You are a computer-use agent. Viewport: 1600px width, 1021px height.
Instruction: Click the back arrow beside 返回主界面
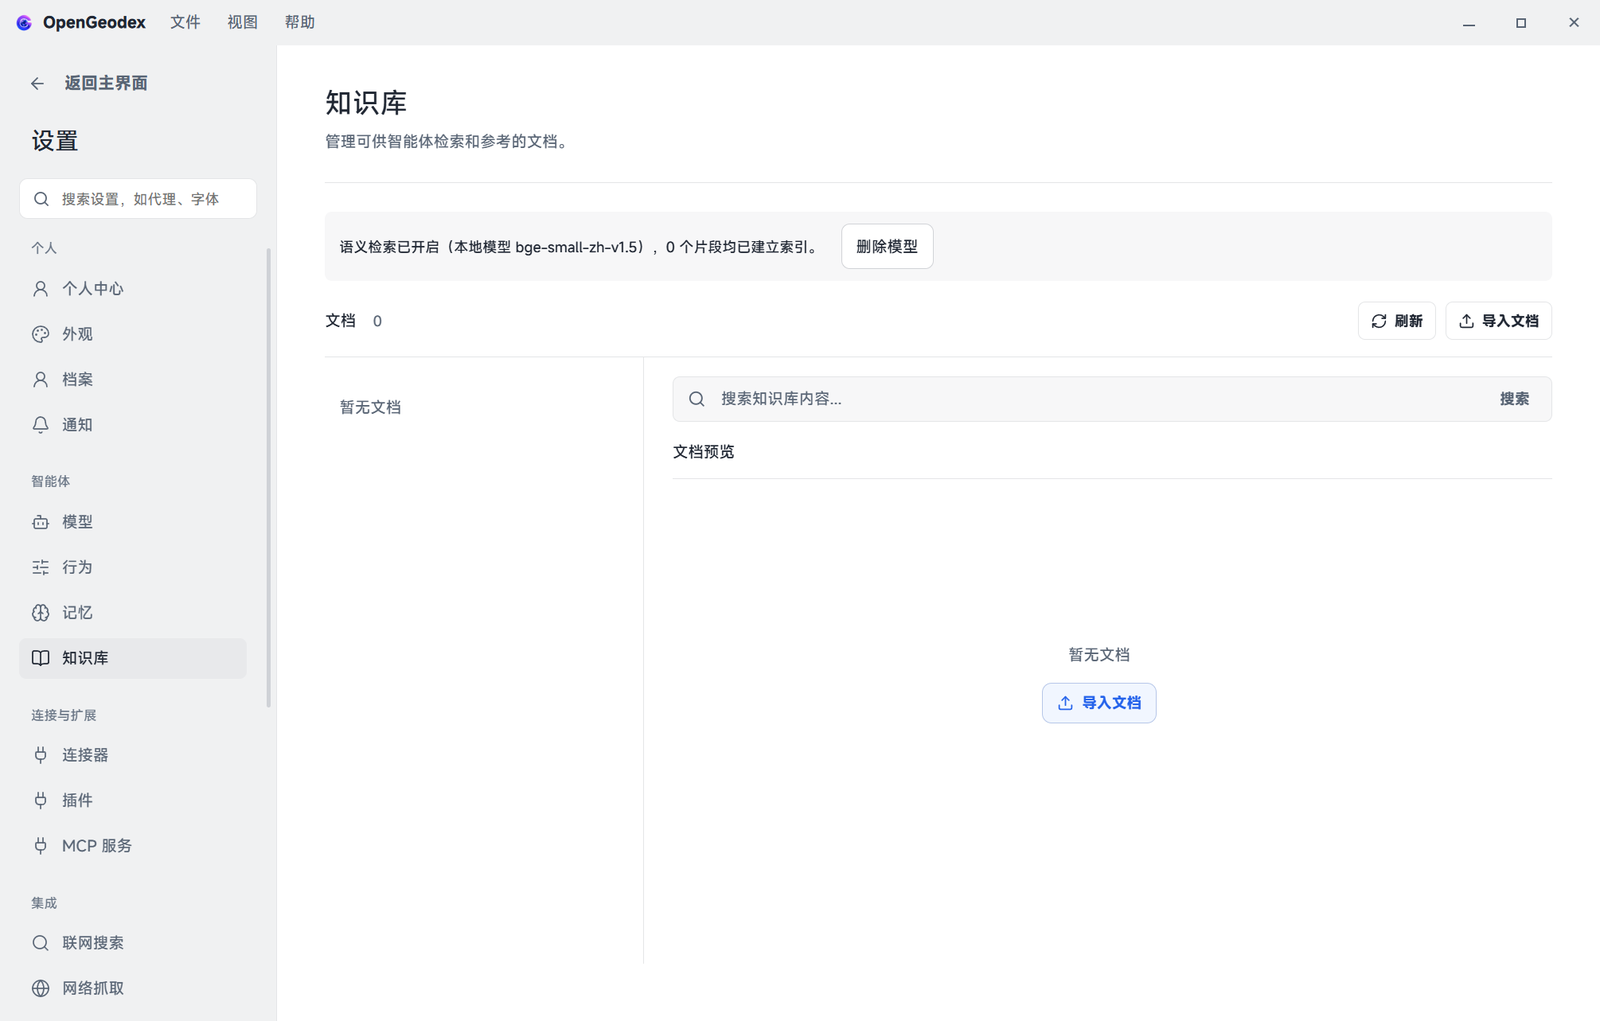click(38, 84)
